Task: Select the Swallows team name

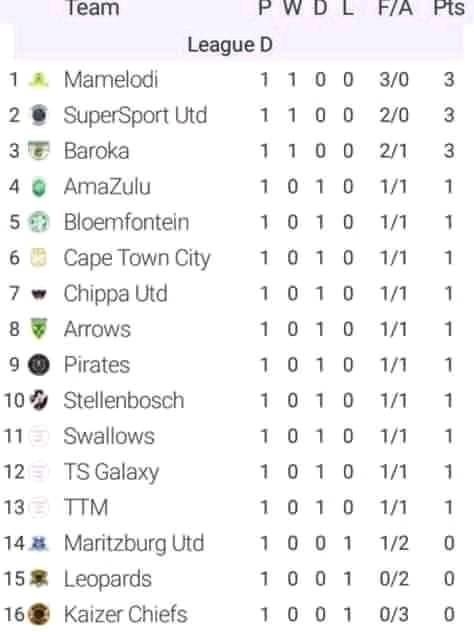Action: (109, 436)
